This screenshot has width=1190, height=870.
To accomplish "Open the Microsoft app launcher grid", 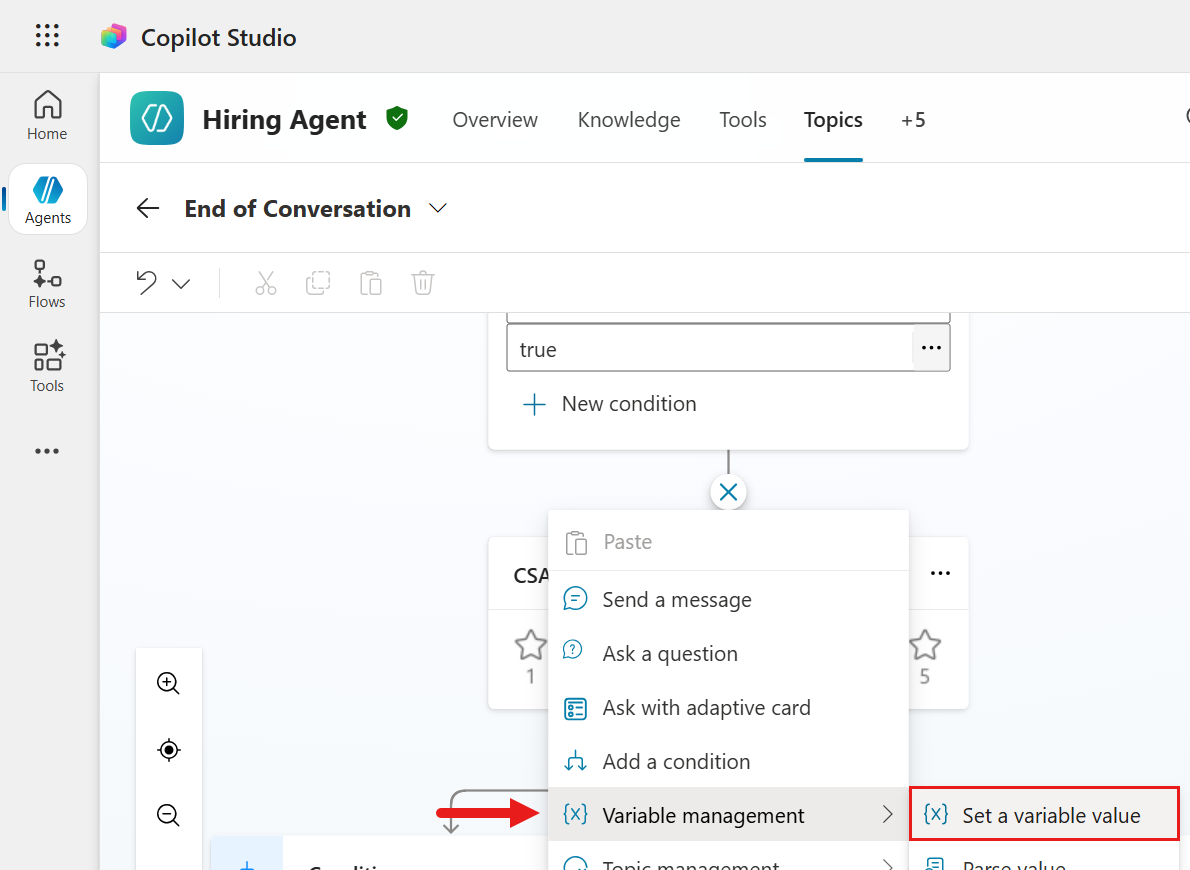I will [x=47, y=35].
